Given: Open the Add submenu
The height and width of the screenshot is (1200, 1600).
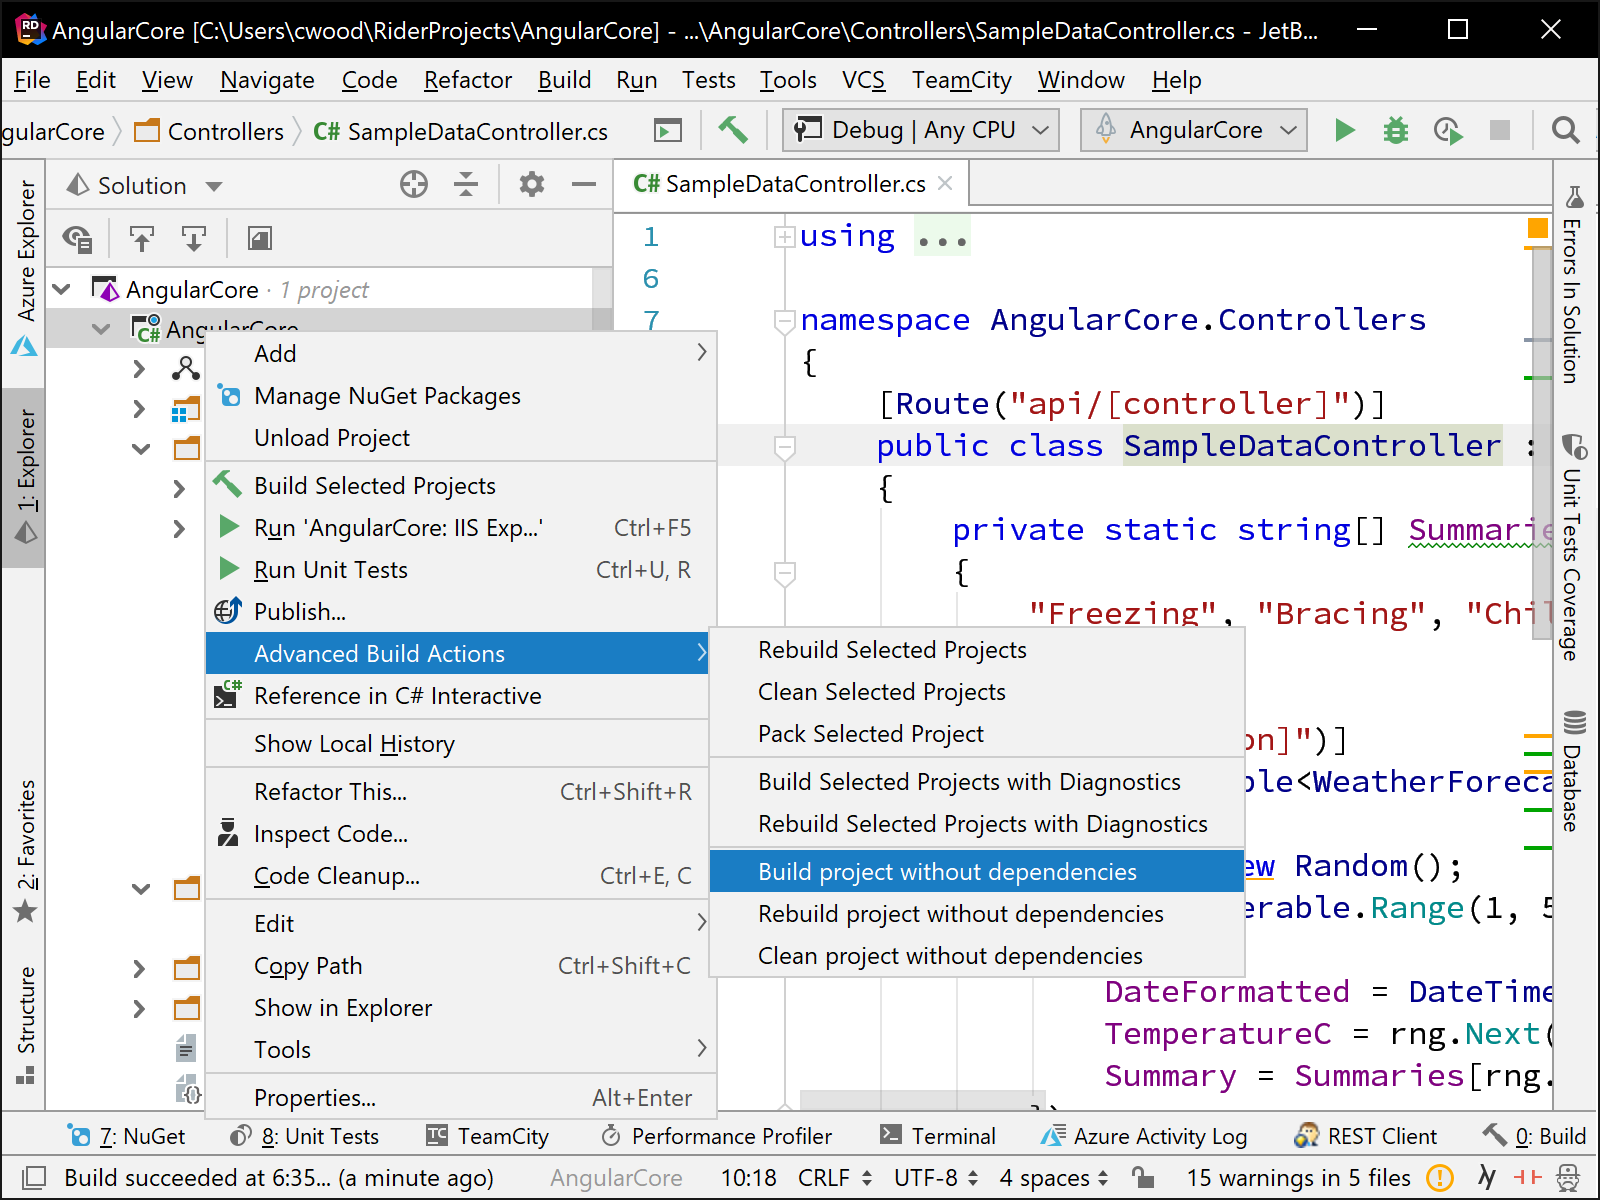Looking at the screenshot, I should 461,354.
